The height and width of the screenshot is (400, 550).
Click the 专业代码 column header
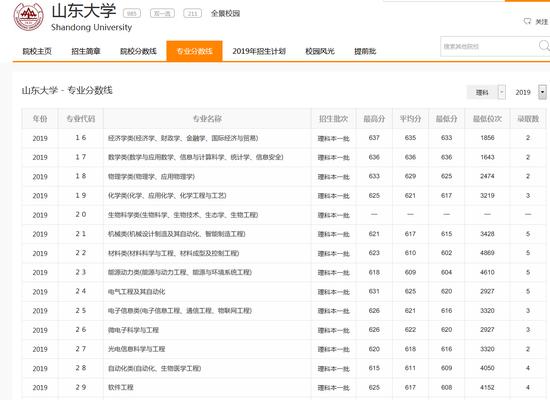pos(81,119)
